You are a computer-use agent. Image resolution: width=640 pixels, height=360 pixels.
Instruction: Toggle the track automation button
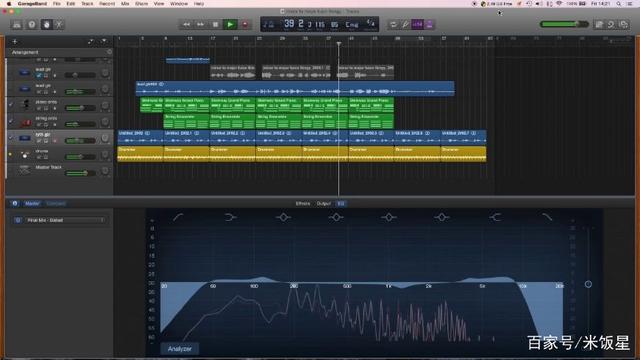point(90,41)
